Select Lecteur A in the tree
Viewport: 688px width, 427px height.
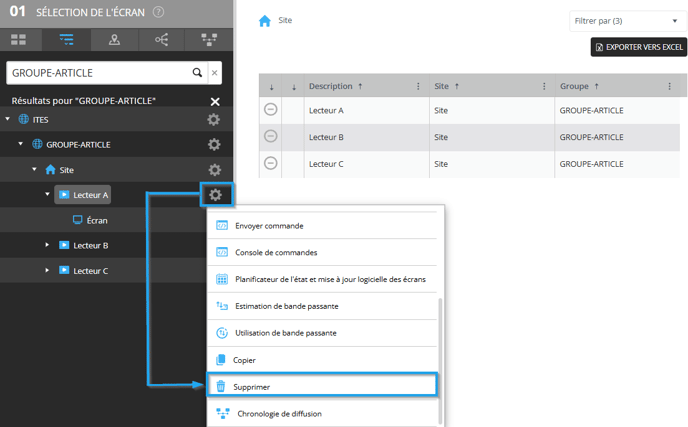82,195
